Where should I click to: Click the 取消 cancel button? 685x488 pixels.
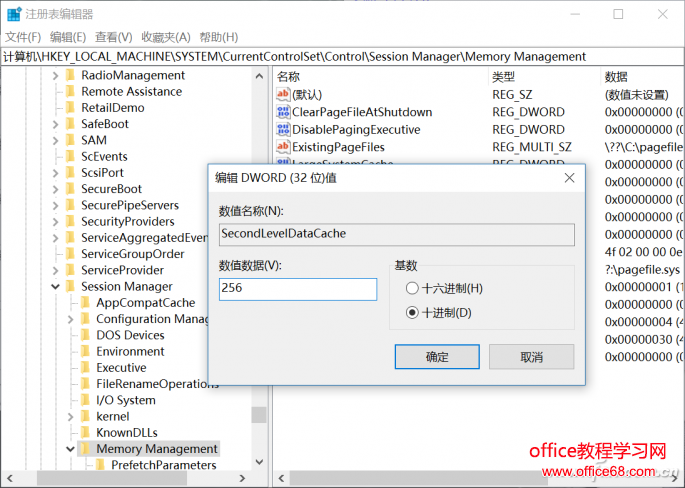click(x=531, y=357)
